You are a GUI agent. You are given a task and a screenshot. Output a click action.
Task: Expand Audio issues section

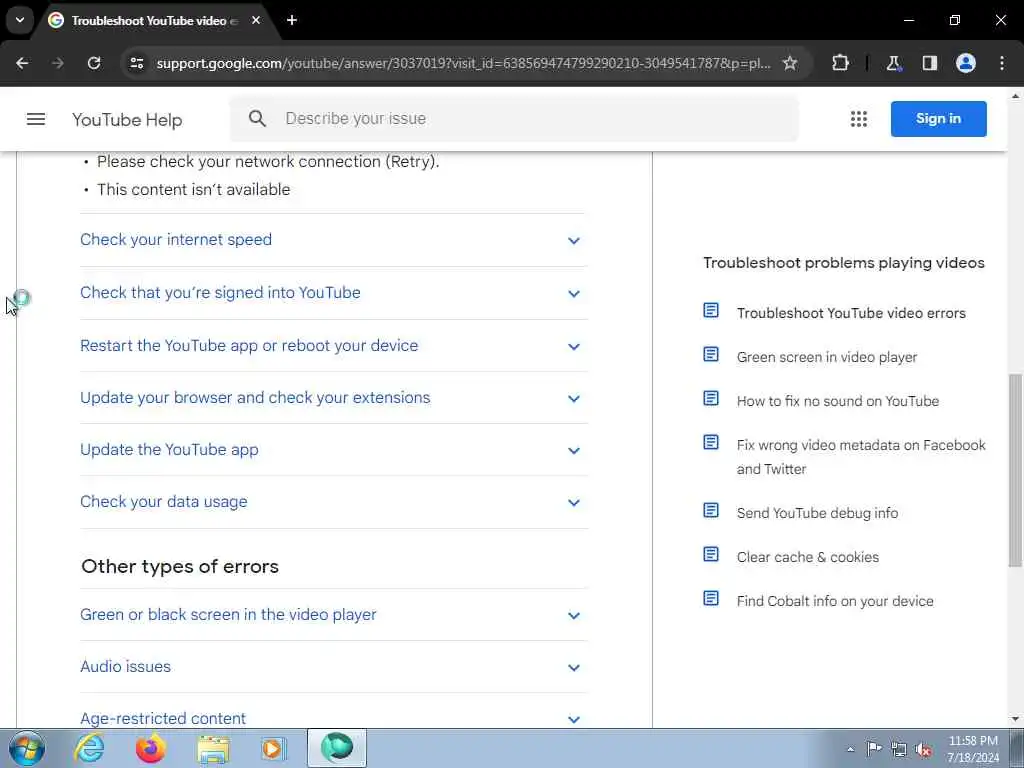coord(334,667)
